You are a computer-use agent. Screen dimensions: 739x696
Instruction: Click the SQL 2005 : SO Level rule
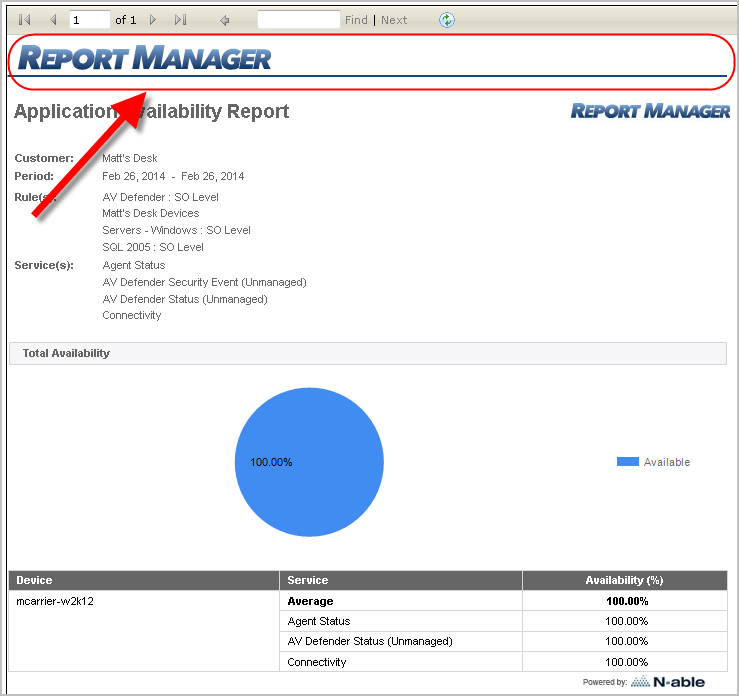pyautogui.click(x=153, y=247)
